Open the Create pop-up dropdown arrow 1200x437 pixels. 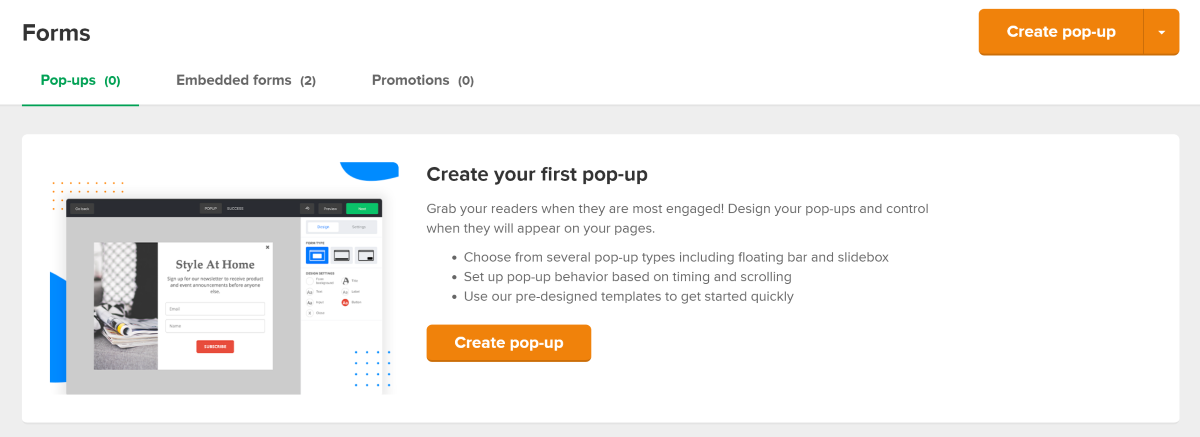(x=1161, y=32)
